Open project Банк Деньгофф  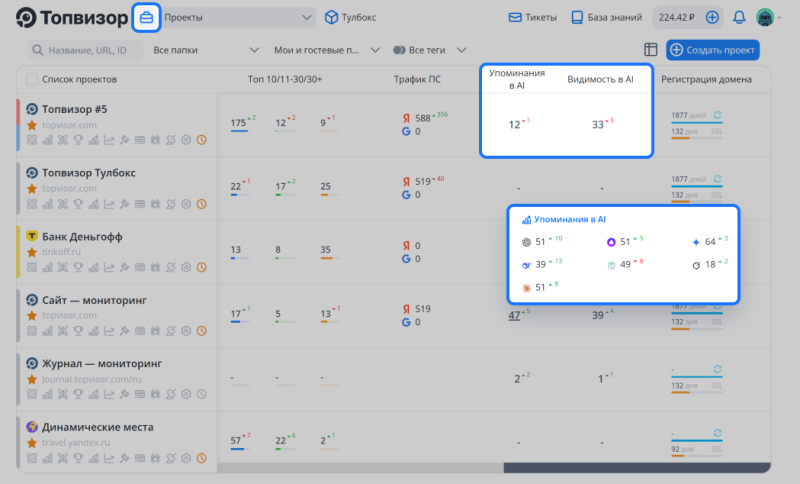pyautogui.click(x=82, y=237)
